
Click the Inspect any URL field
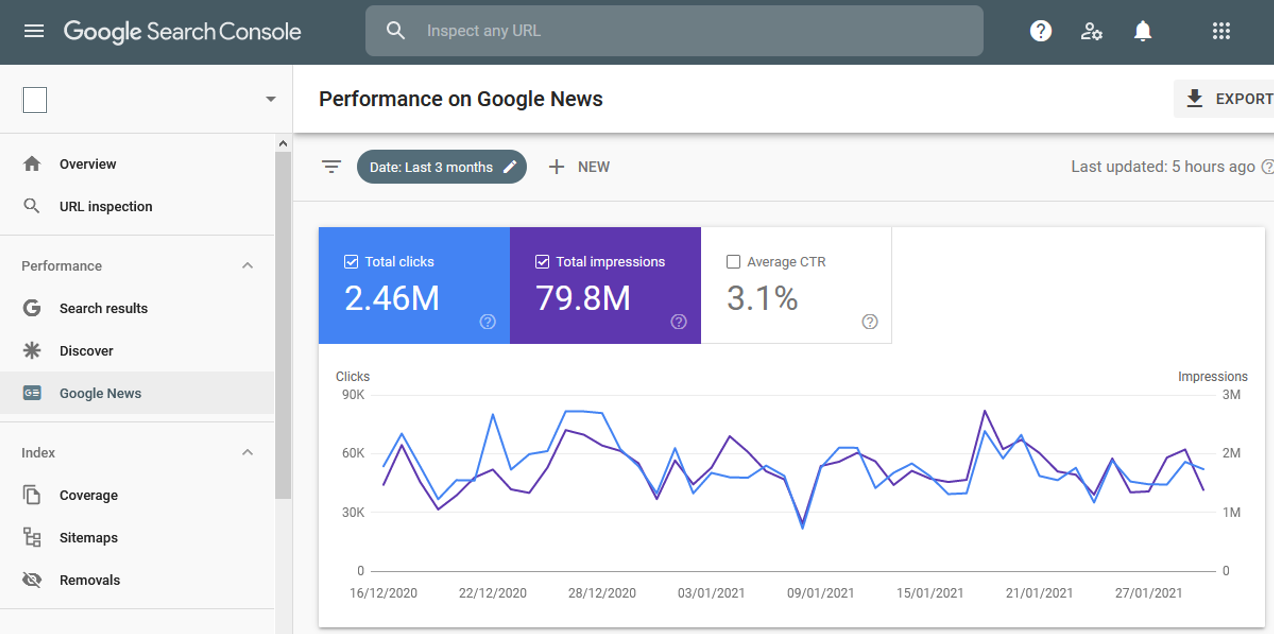(674, 31)
